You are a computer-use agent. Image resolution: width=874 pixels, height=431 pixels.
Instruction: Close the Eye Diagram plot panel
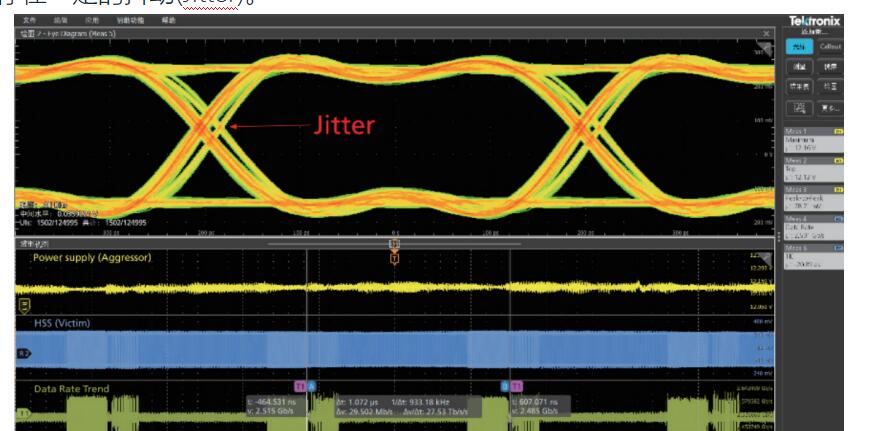pos(766,33)
